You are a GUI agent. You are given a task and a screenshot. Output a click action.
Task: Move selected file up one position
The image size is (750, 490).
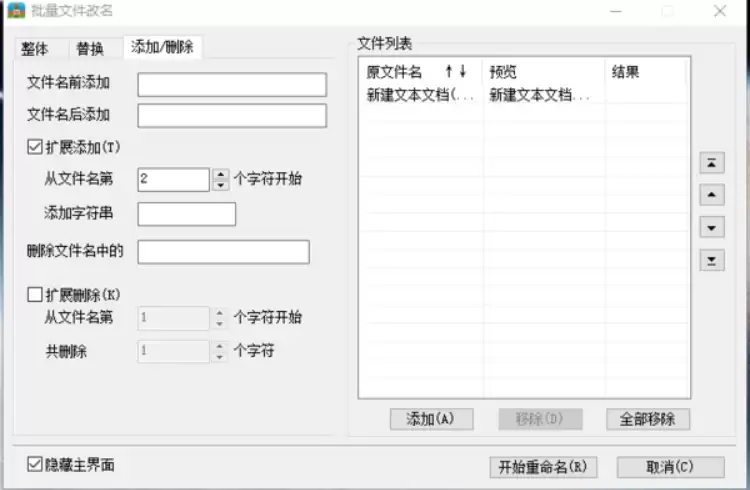click(712, 195)
